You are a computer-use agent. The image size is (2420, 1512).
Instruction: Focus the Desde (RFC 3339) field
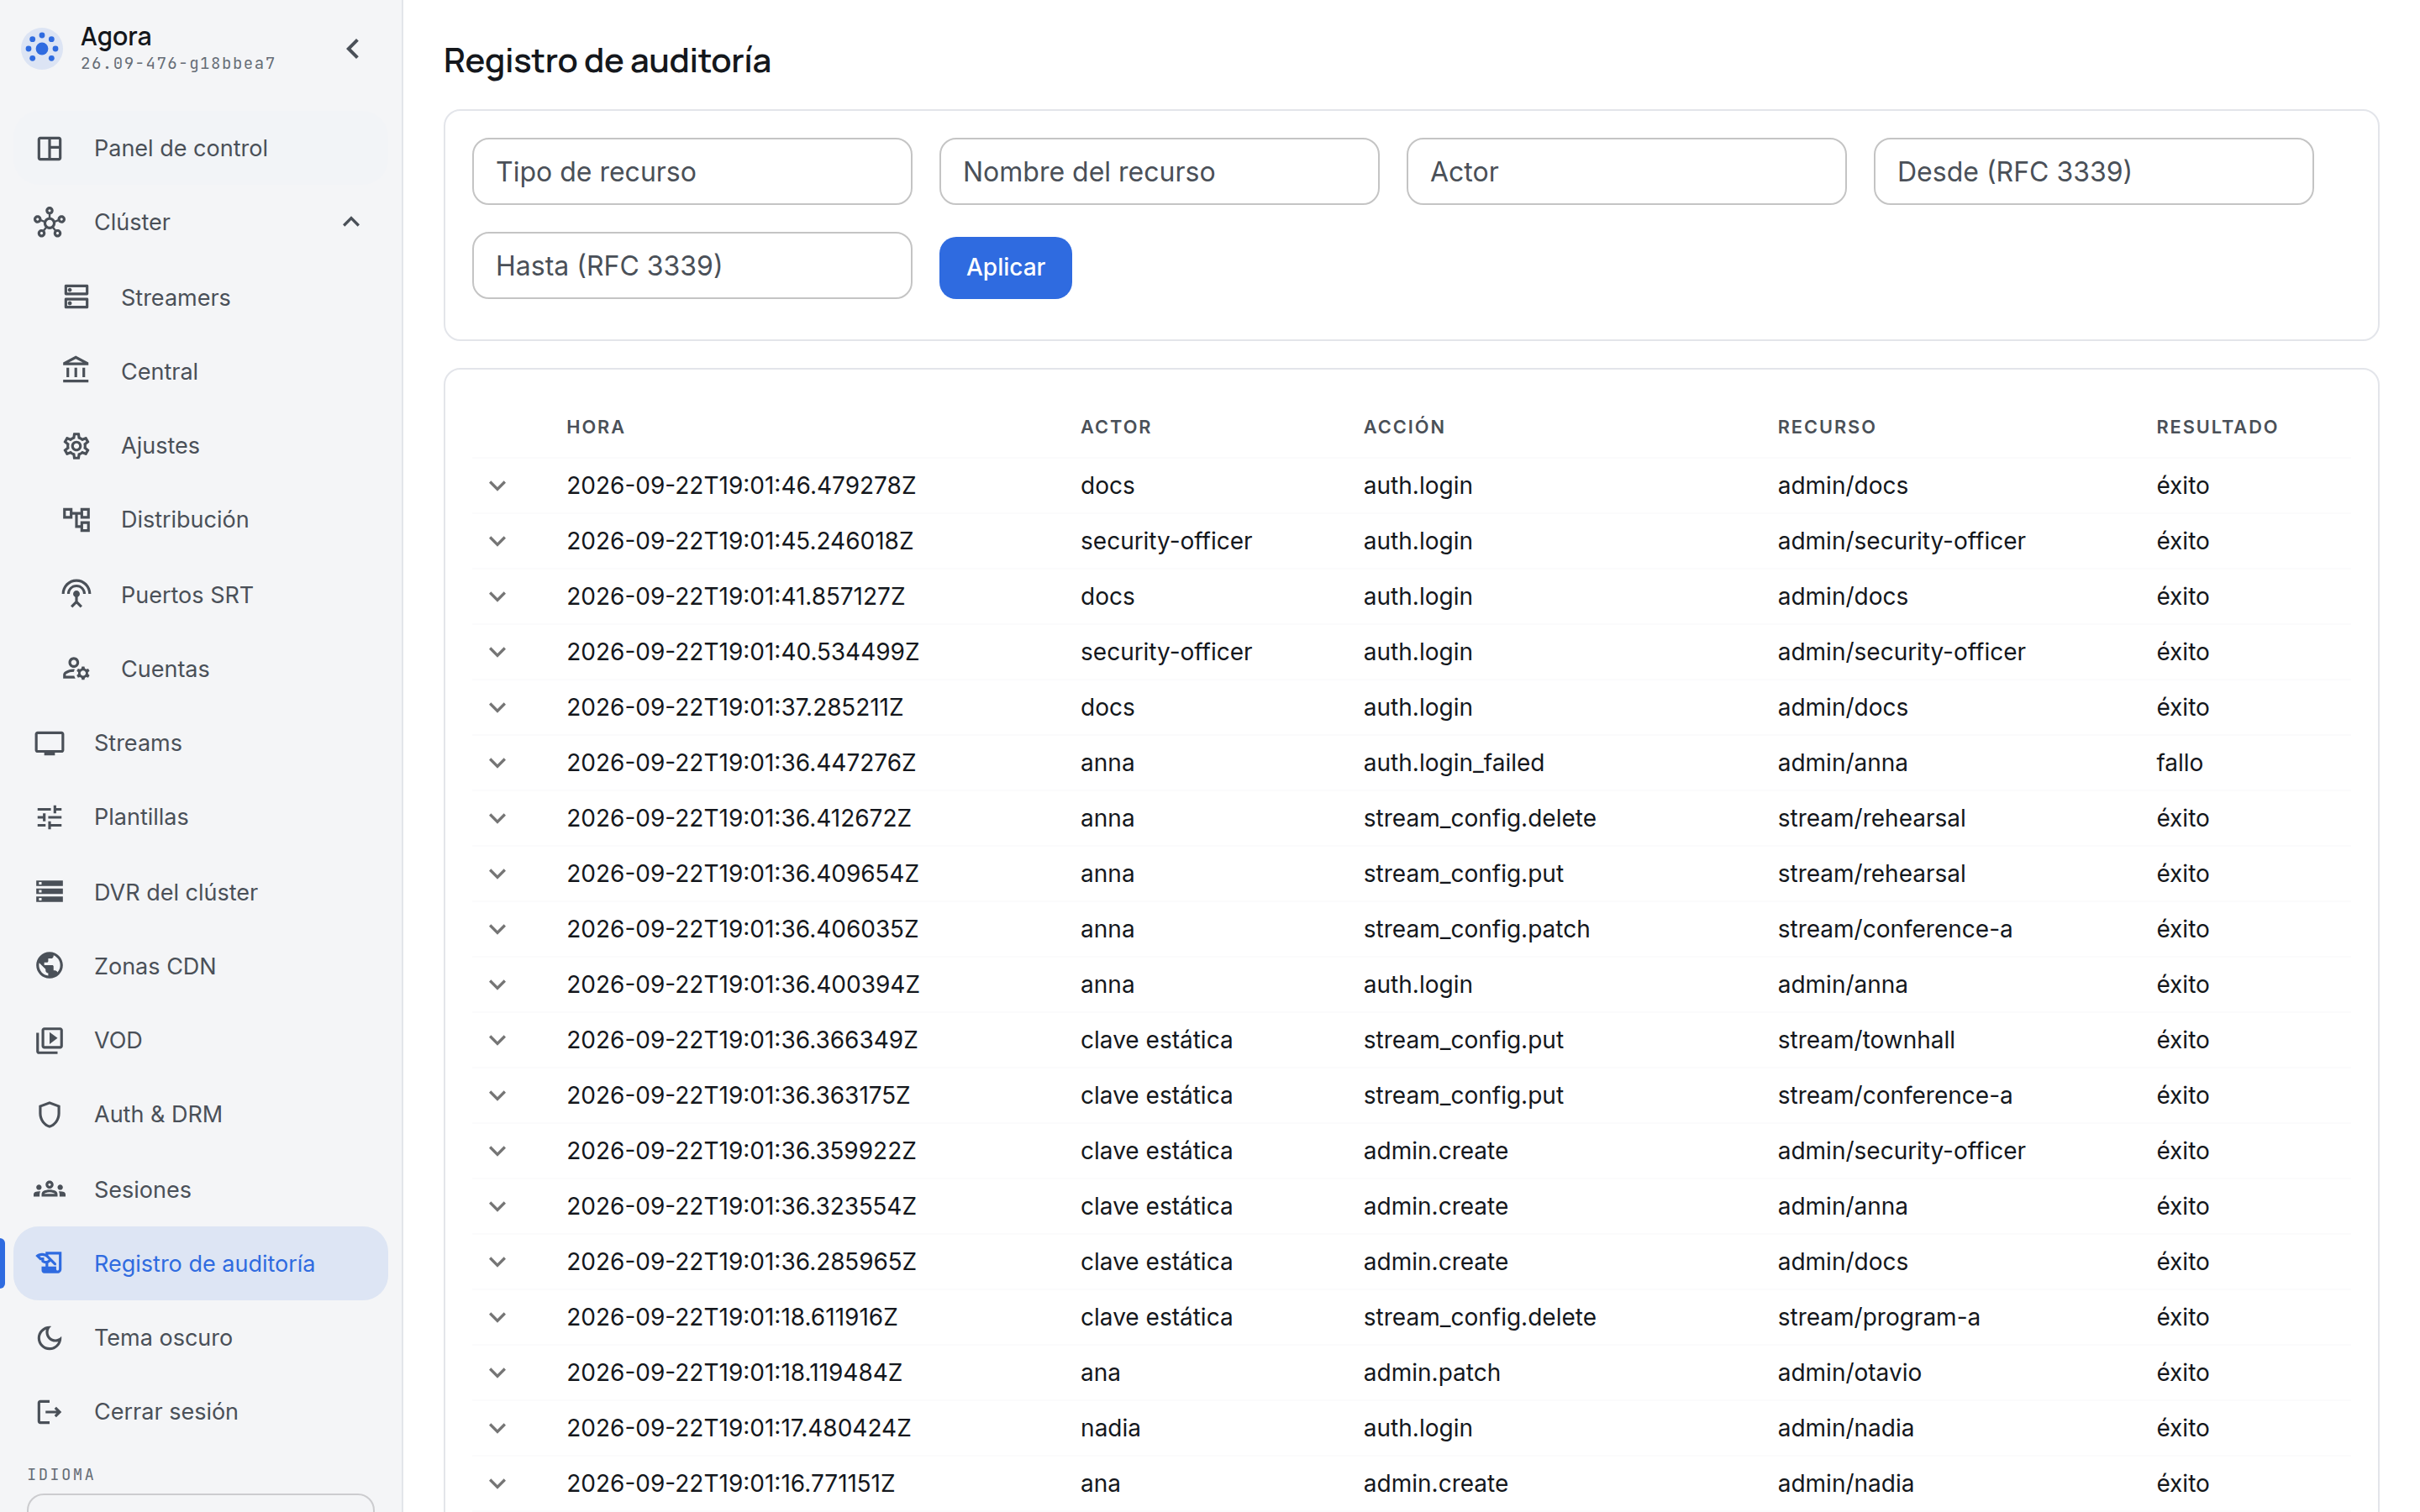pos(2093,171)
